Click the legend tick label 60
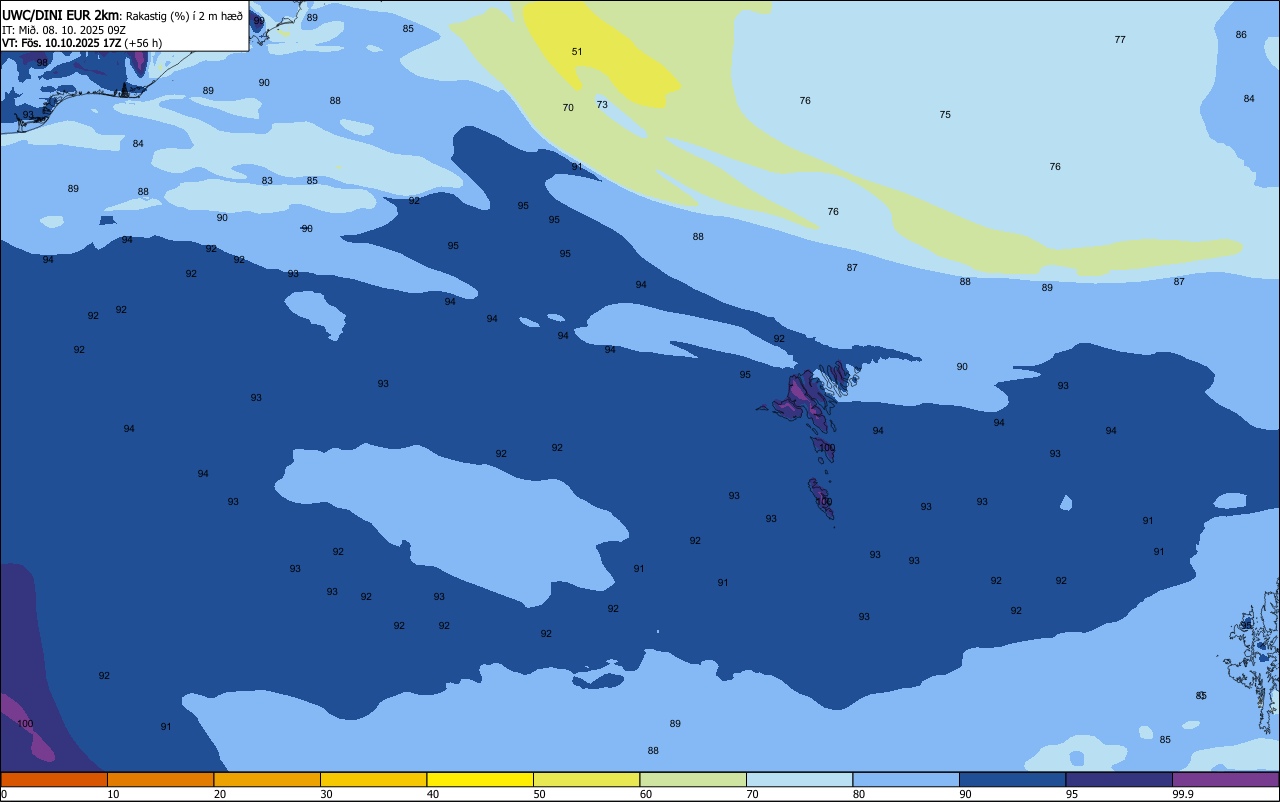 click(x=646, y=794)
